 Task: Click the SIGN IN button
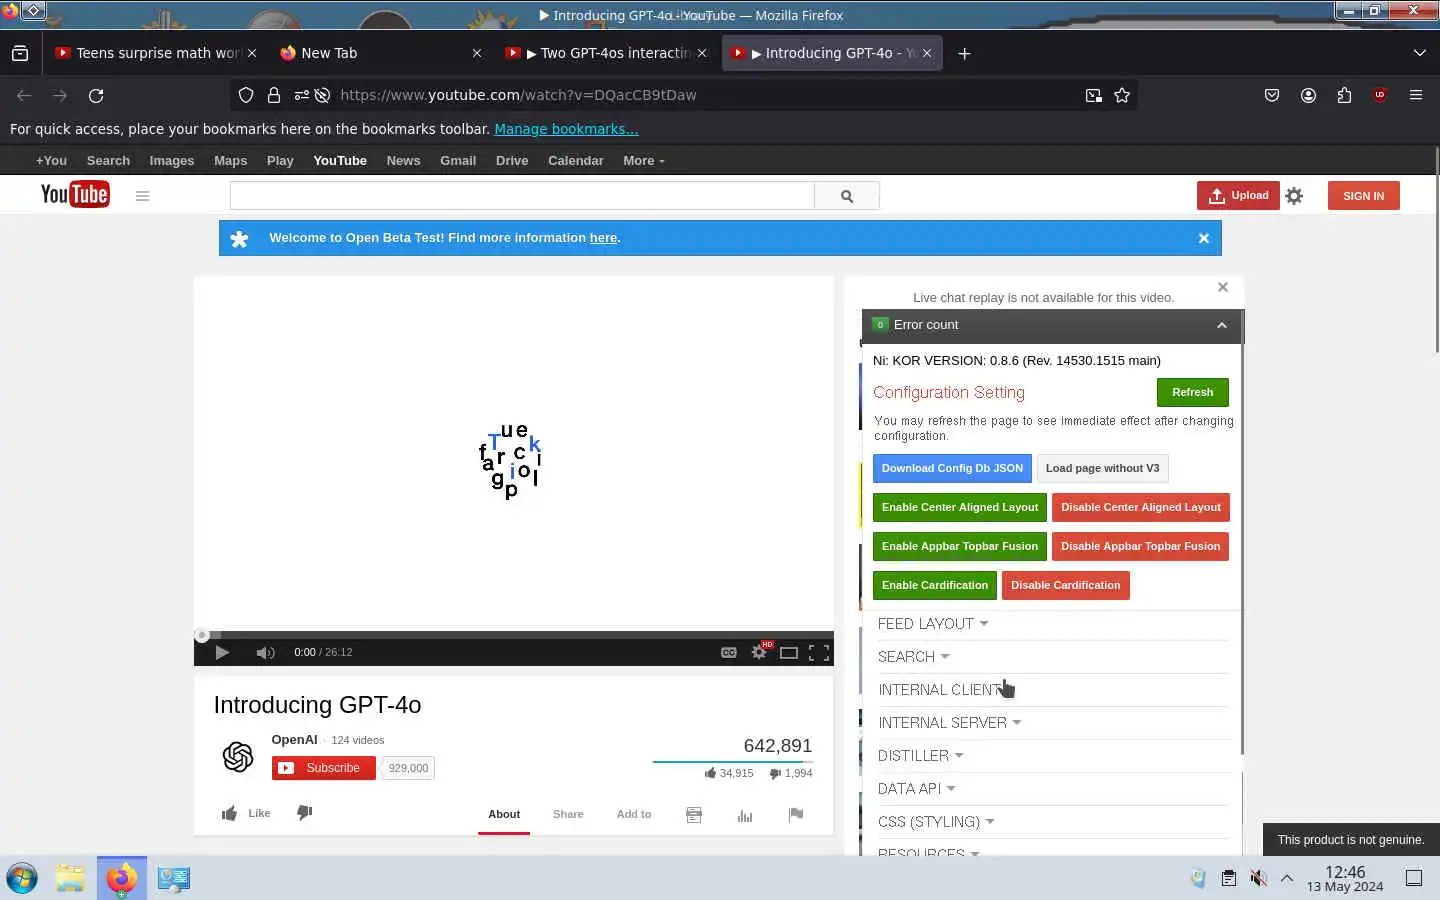(x=1363, y=196)
